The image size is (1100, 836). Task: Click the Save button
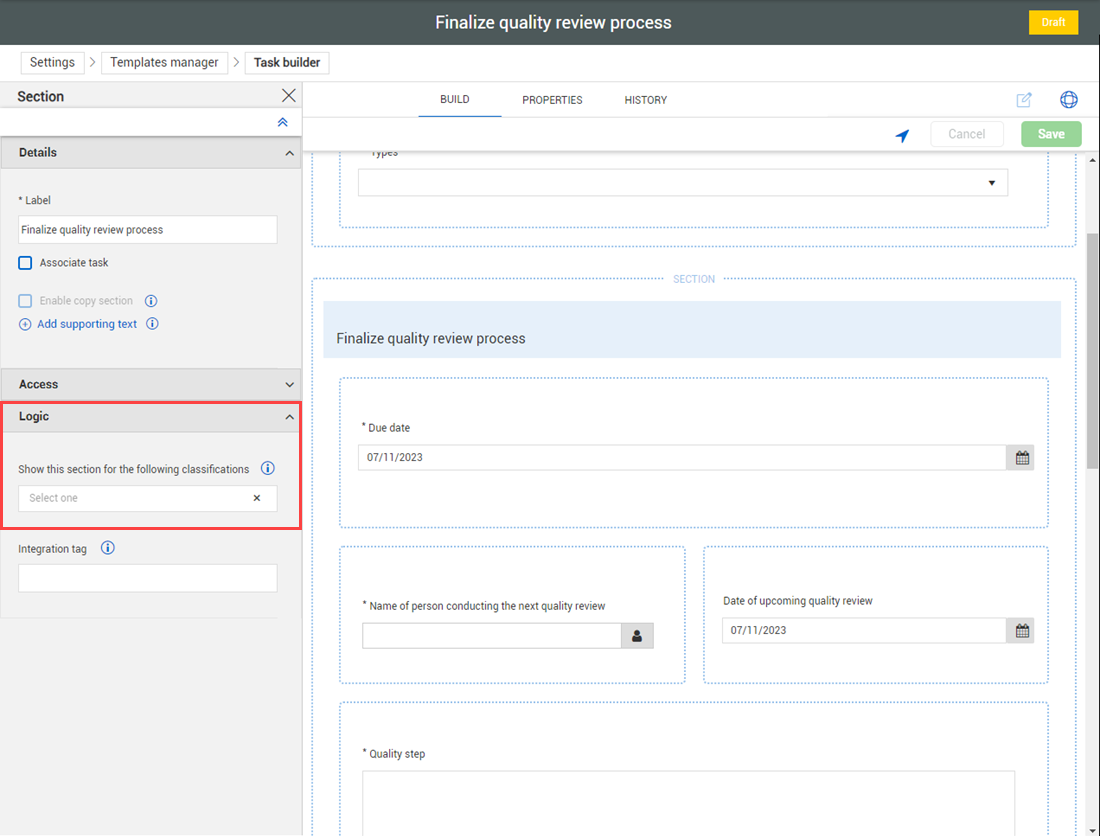click(1051, 134)
